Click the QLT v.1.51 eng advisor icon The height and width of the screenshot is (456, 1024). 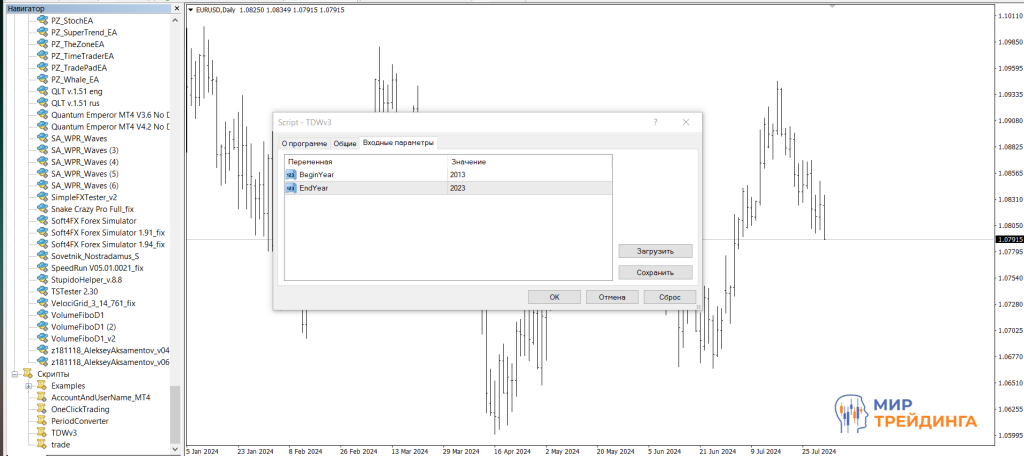pyautogui.click(x=42, y=91)
